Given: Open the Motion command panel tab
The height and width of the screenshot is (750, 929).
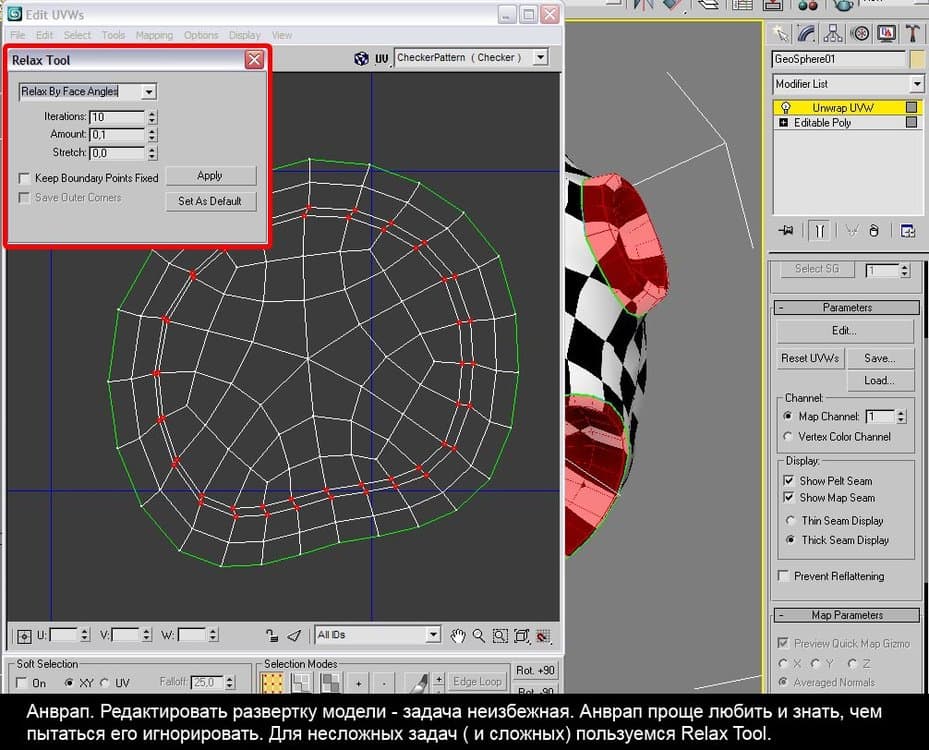Looking at the screenshot, I should tap(860, 33).
